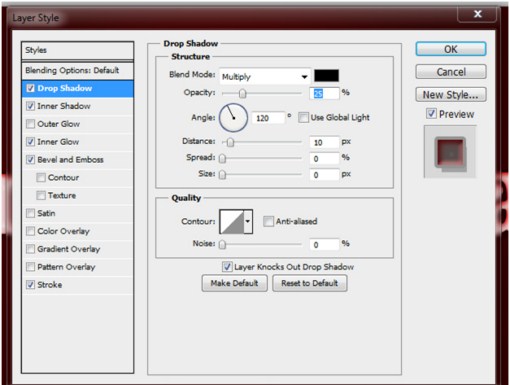
Task: Enable the Texture checkbox
Action: coord(41,195)
